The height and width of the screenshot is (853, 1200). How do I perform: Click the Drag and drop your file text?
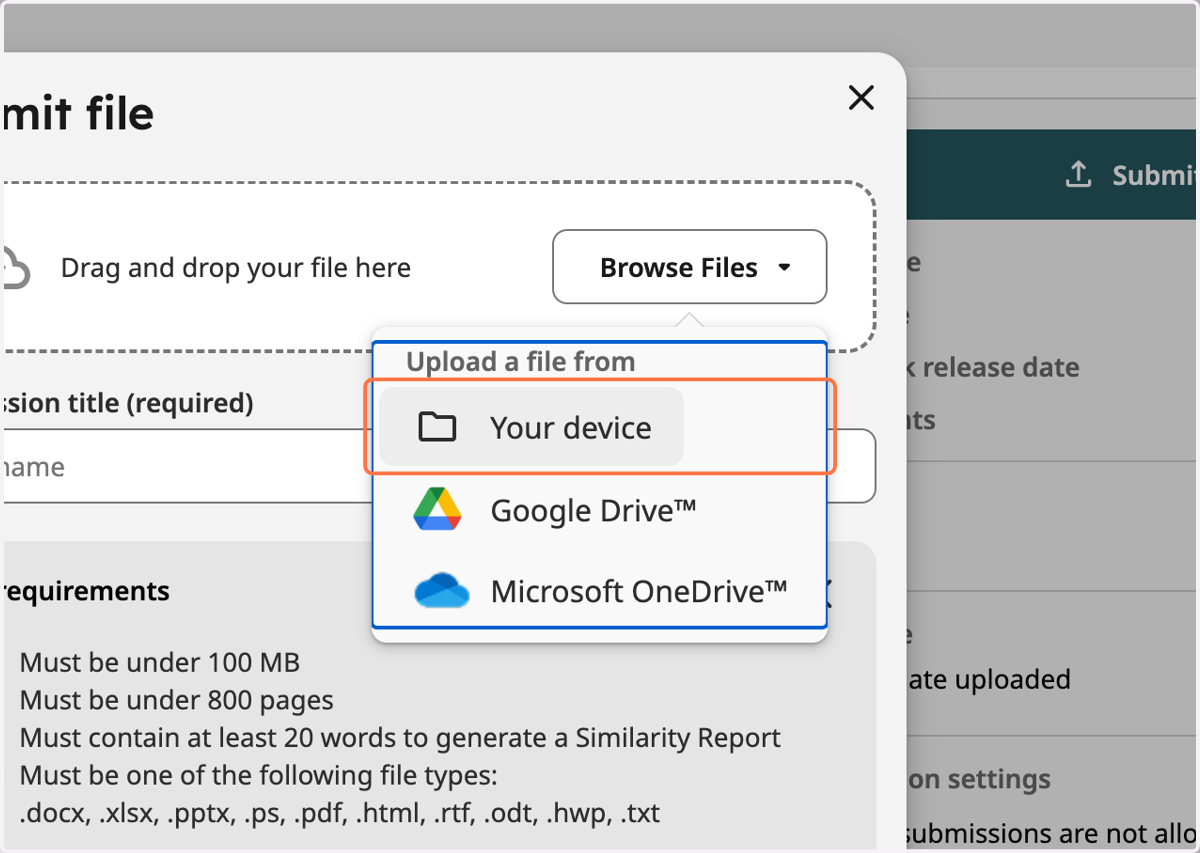pos(236,268)
